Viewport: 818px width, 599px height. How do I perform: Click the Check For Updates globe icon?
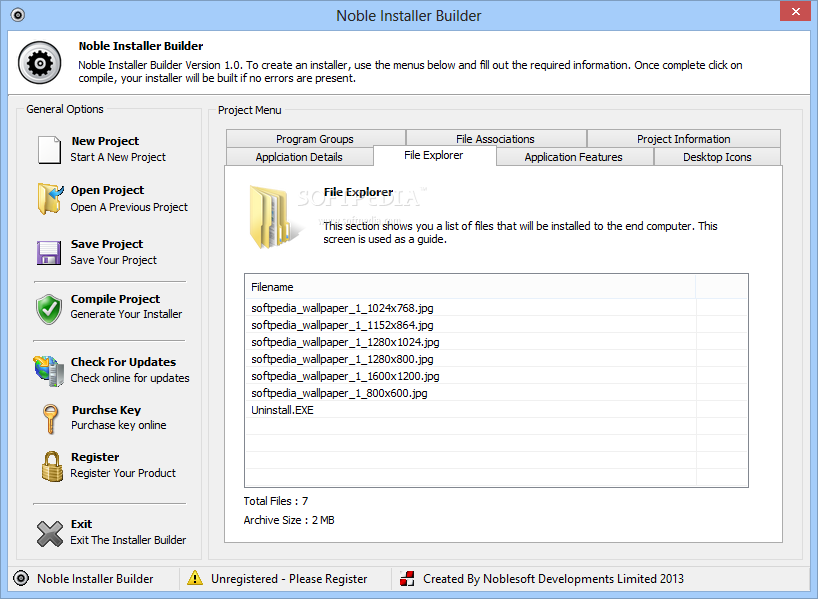pos(49,370)
